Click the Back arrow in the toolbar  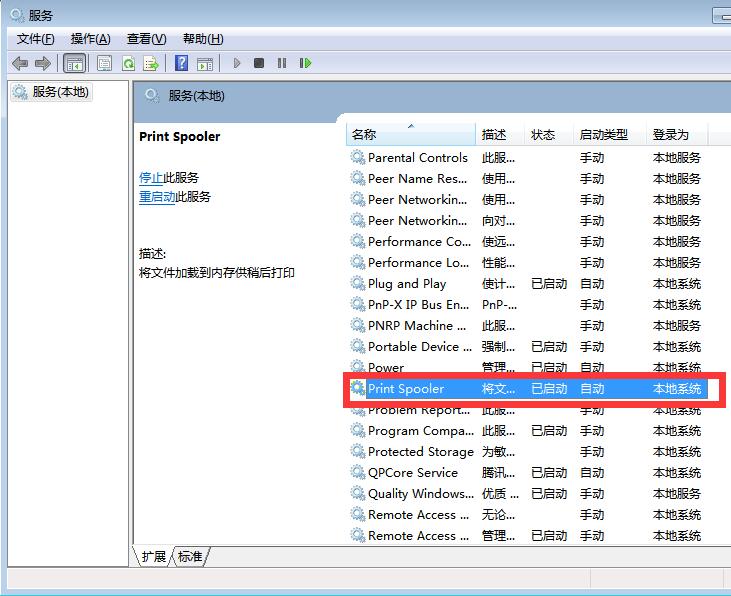coord(19,63)
